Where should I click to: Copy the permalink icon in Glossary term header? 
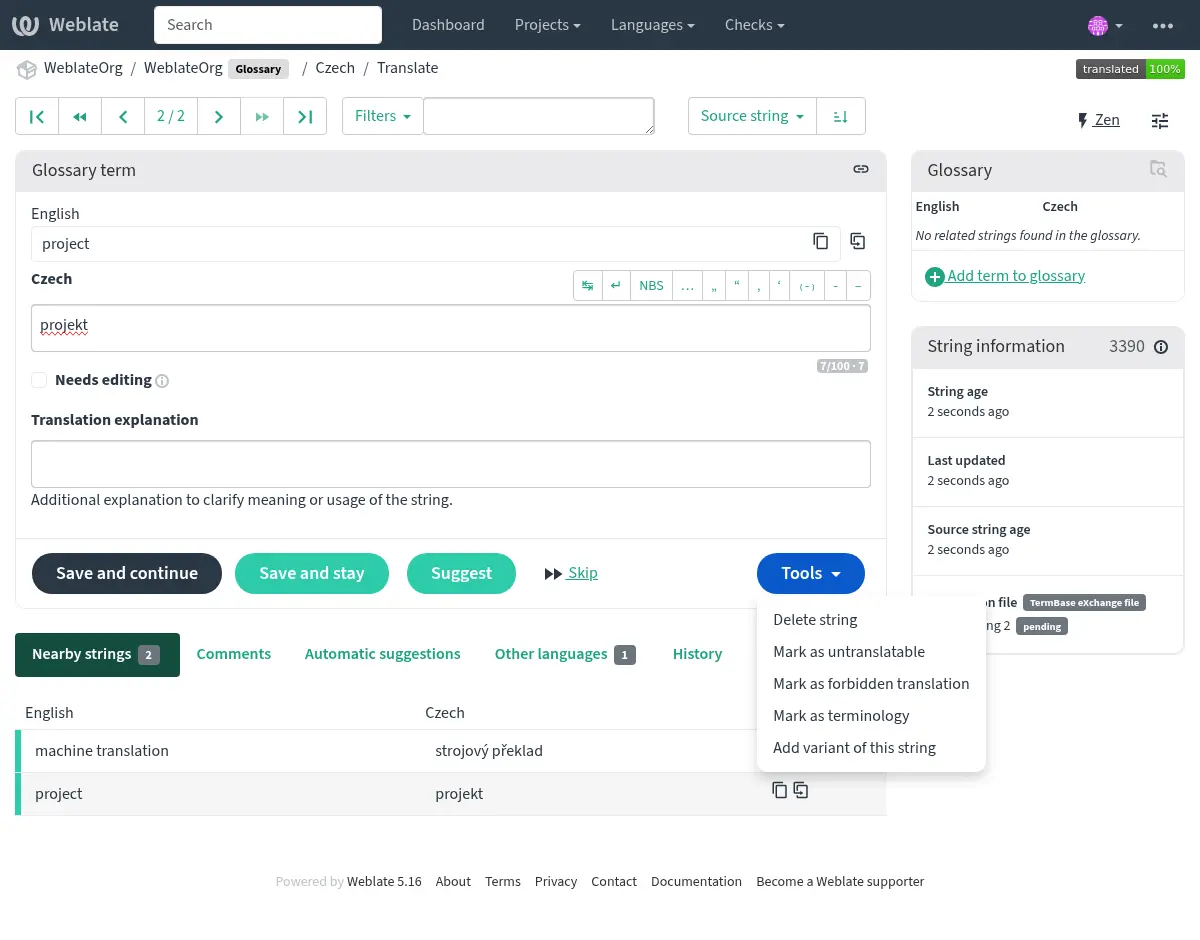(x=860, y=169)
